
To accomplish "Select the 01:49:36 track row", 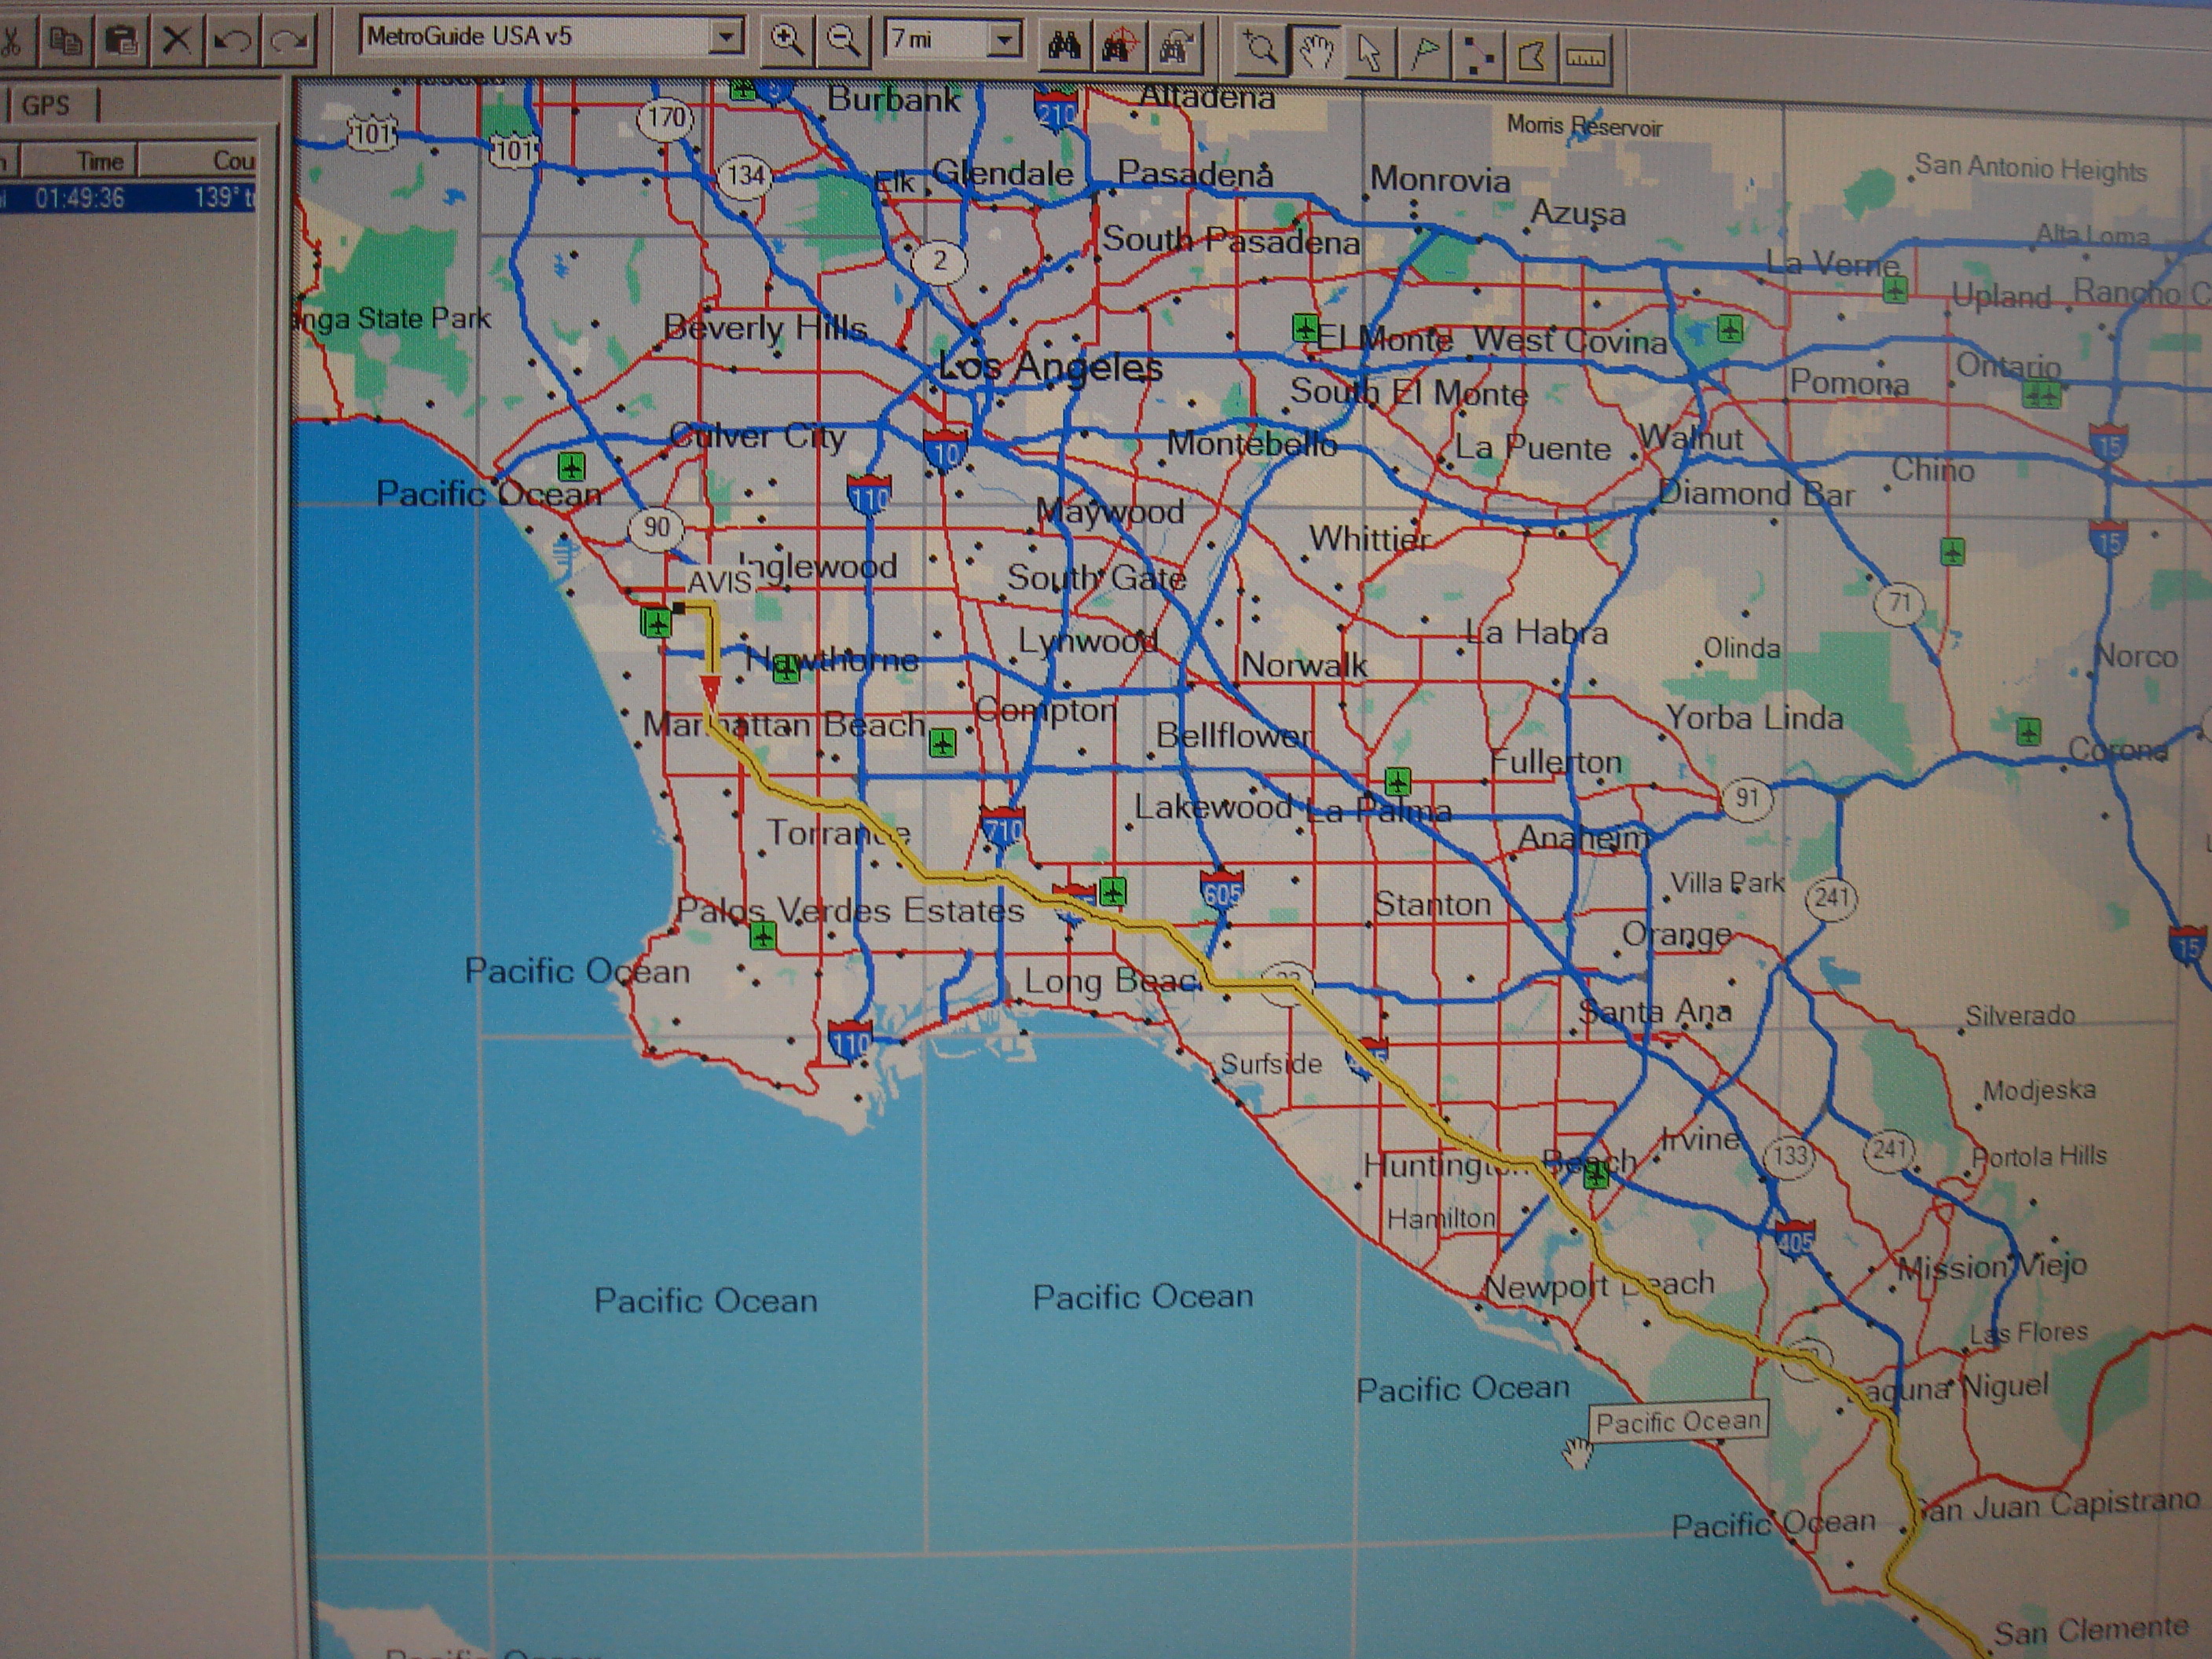I will pyautogui.click(x=80, y=198).
